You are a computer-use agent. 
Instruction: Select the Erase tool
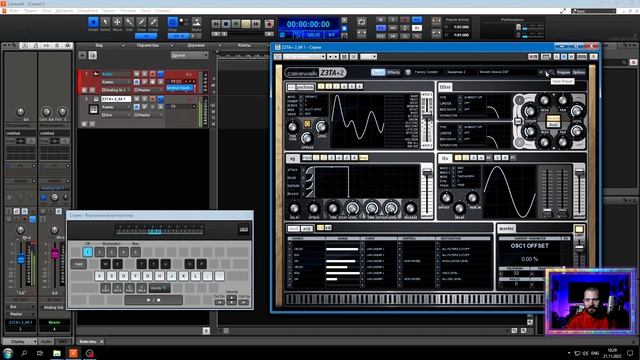[153, 22]
